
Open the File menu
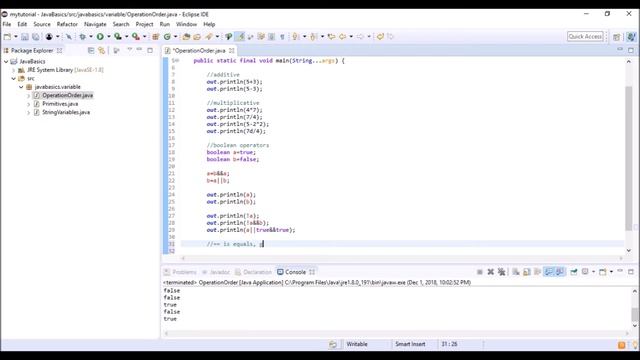(7, 24)
